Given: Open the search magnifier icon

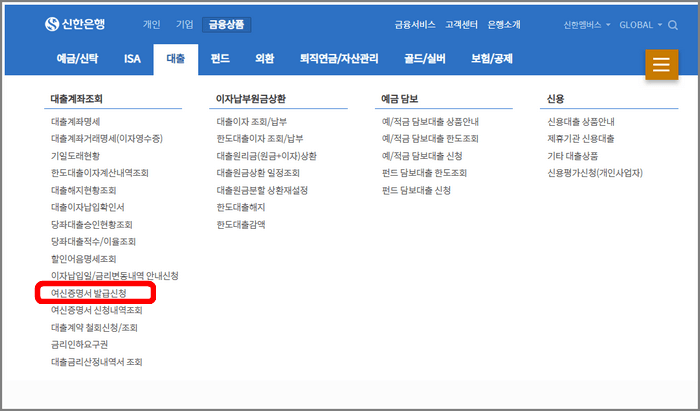Looking at the screenshot, I should [673, 25].
